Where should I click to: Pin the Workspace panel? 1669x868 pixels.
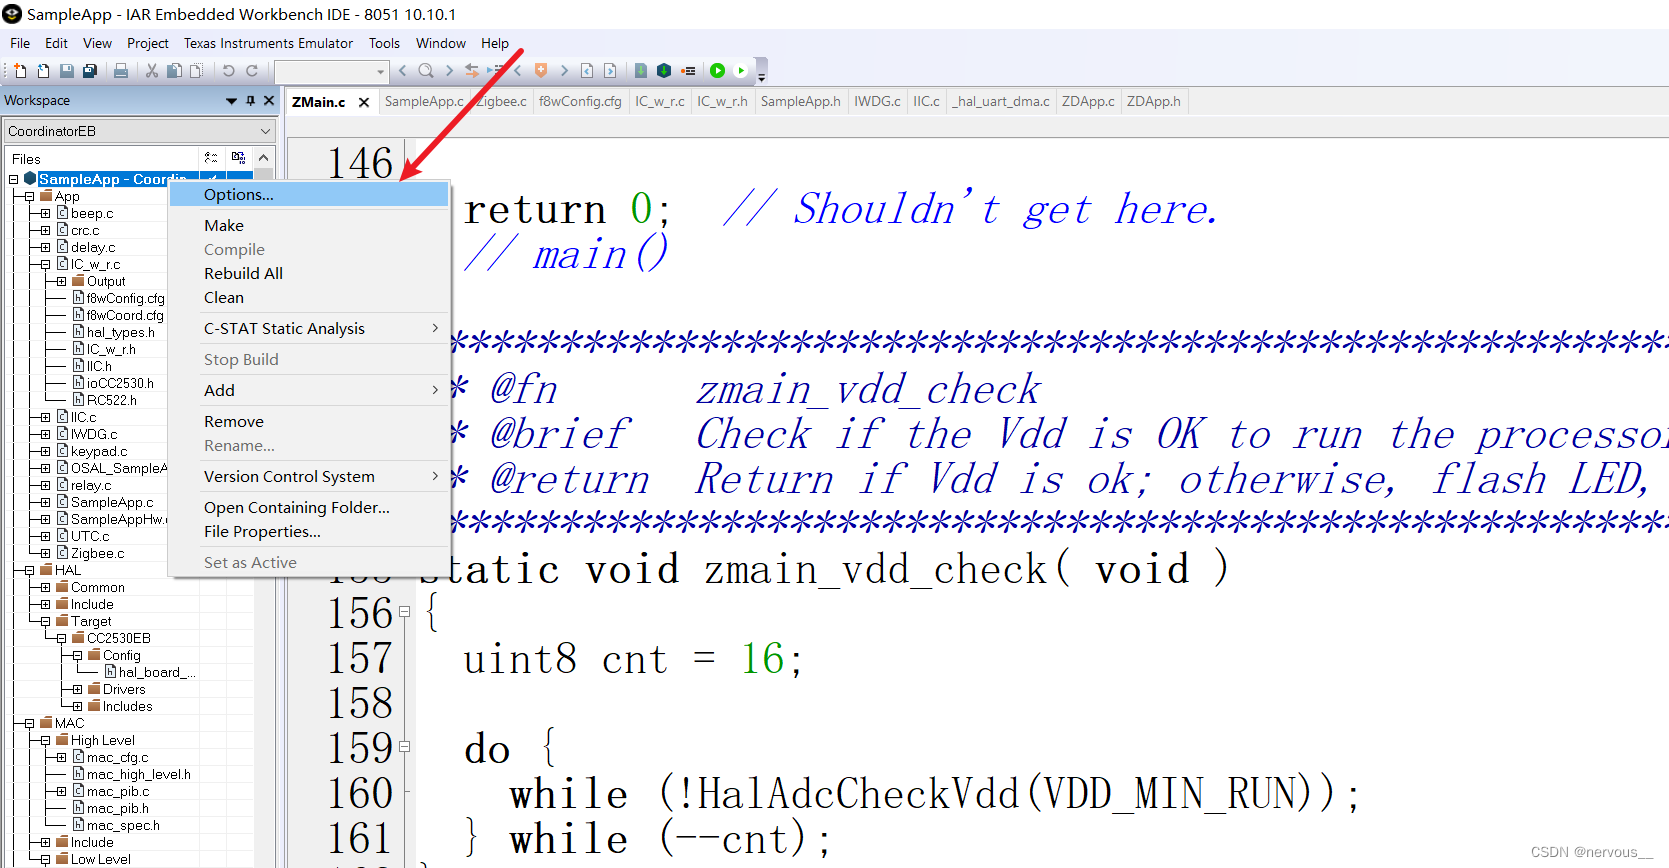click(251, 100)
